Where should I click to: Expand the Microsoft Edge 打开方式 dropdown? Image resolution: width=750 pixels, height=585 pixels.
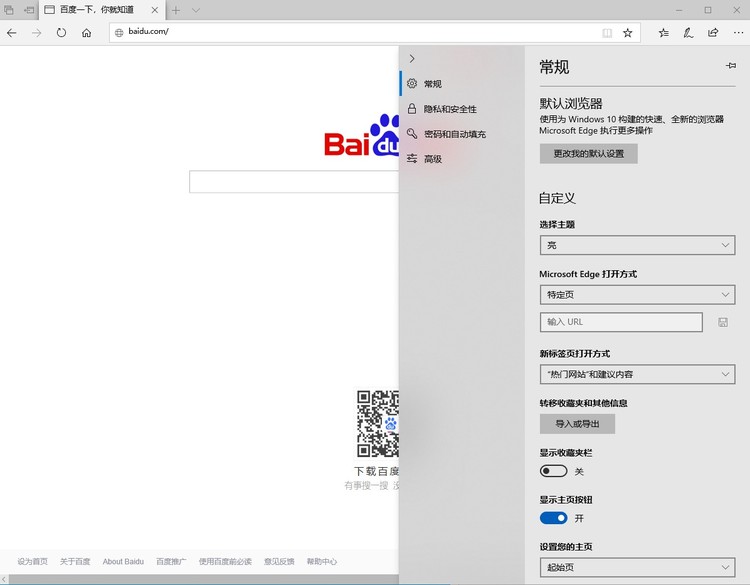pos(637,295)
